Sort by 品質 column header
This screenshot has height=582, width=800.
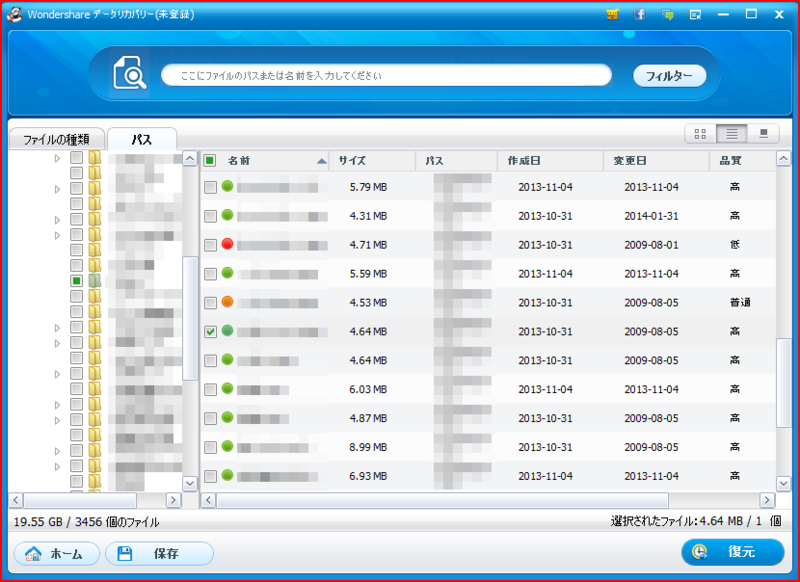pos(742,161)
